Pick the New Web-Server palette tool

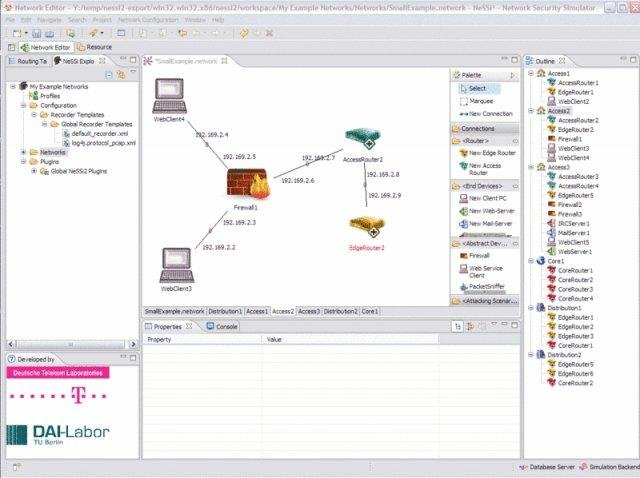pos(485,211)
